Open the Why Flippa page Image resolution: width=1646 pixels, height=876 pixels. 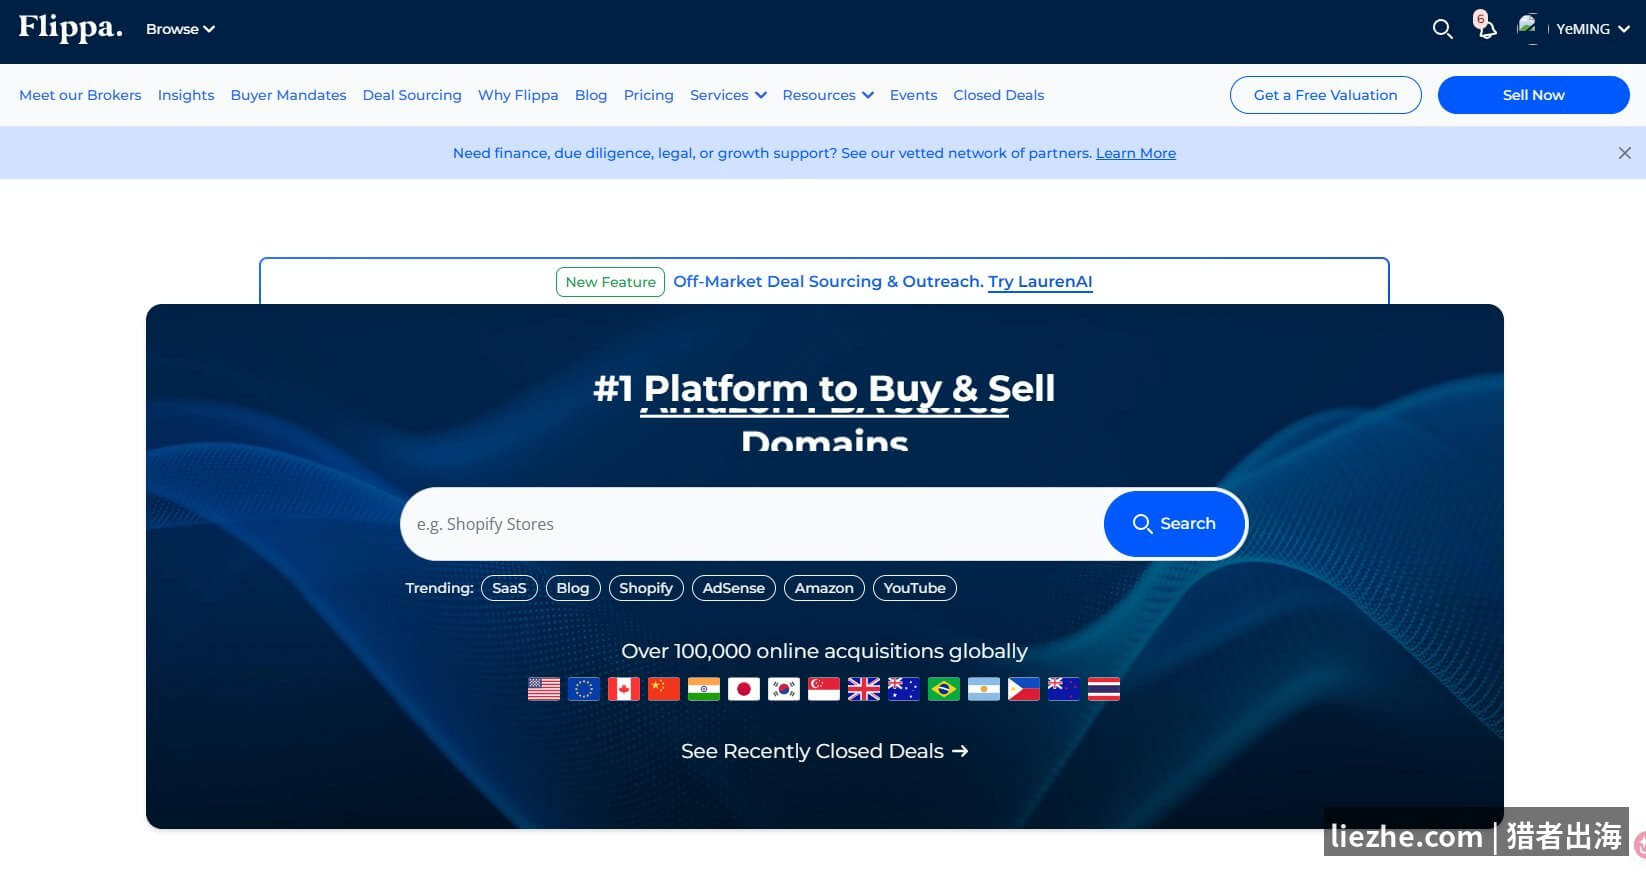point(518,95)
